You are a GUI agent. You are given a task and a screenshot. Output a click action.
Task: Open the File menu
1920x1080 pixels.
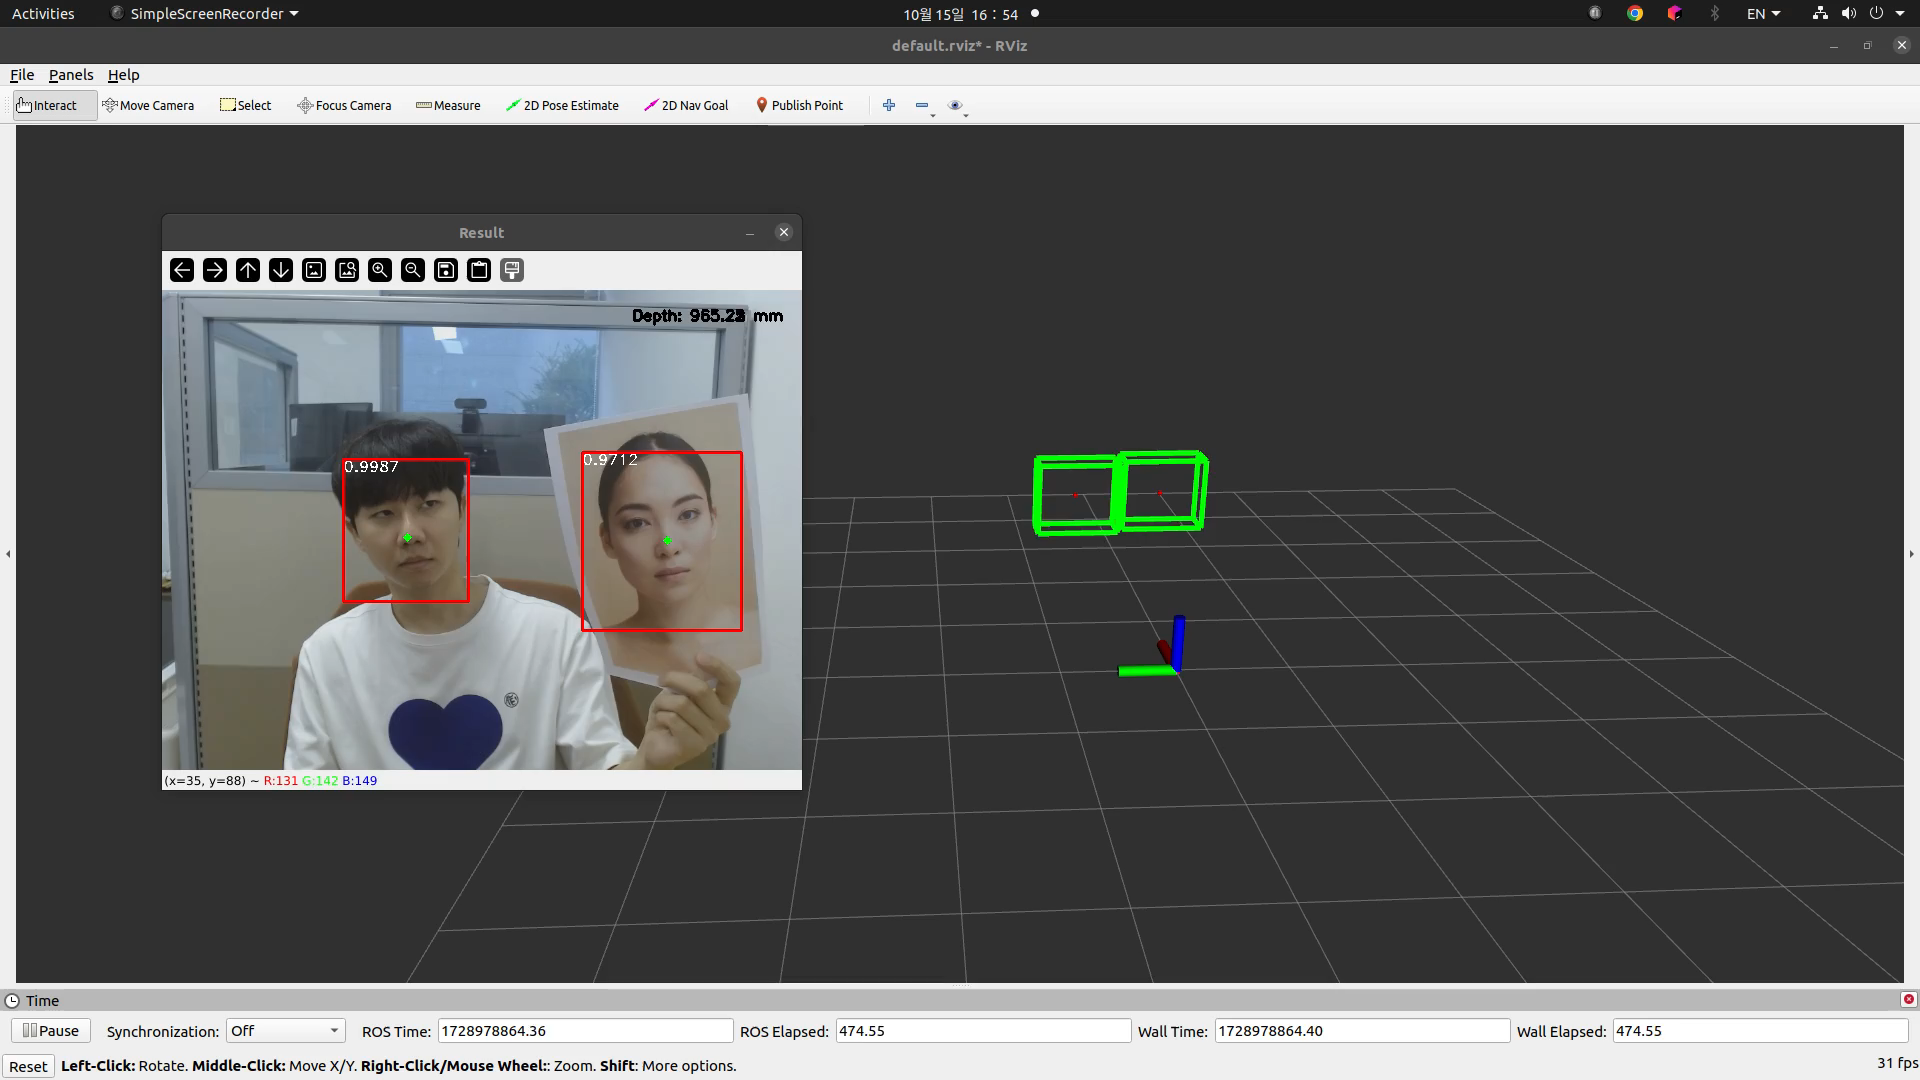22,75
